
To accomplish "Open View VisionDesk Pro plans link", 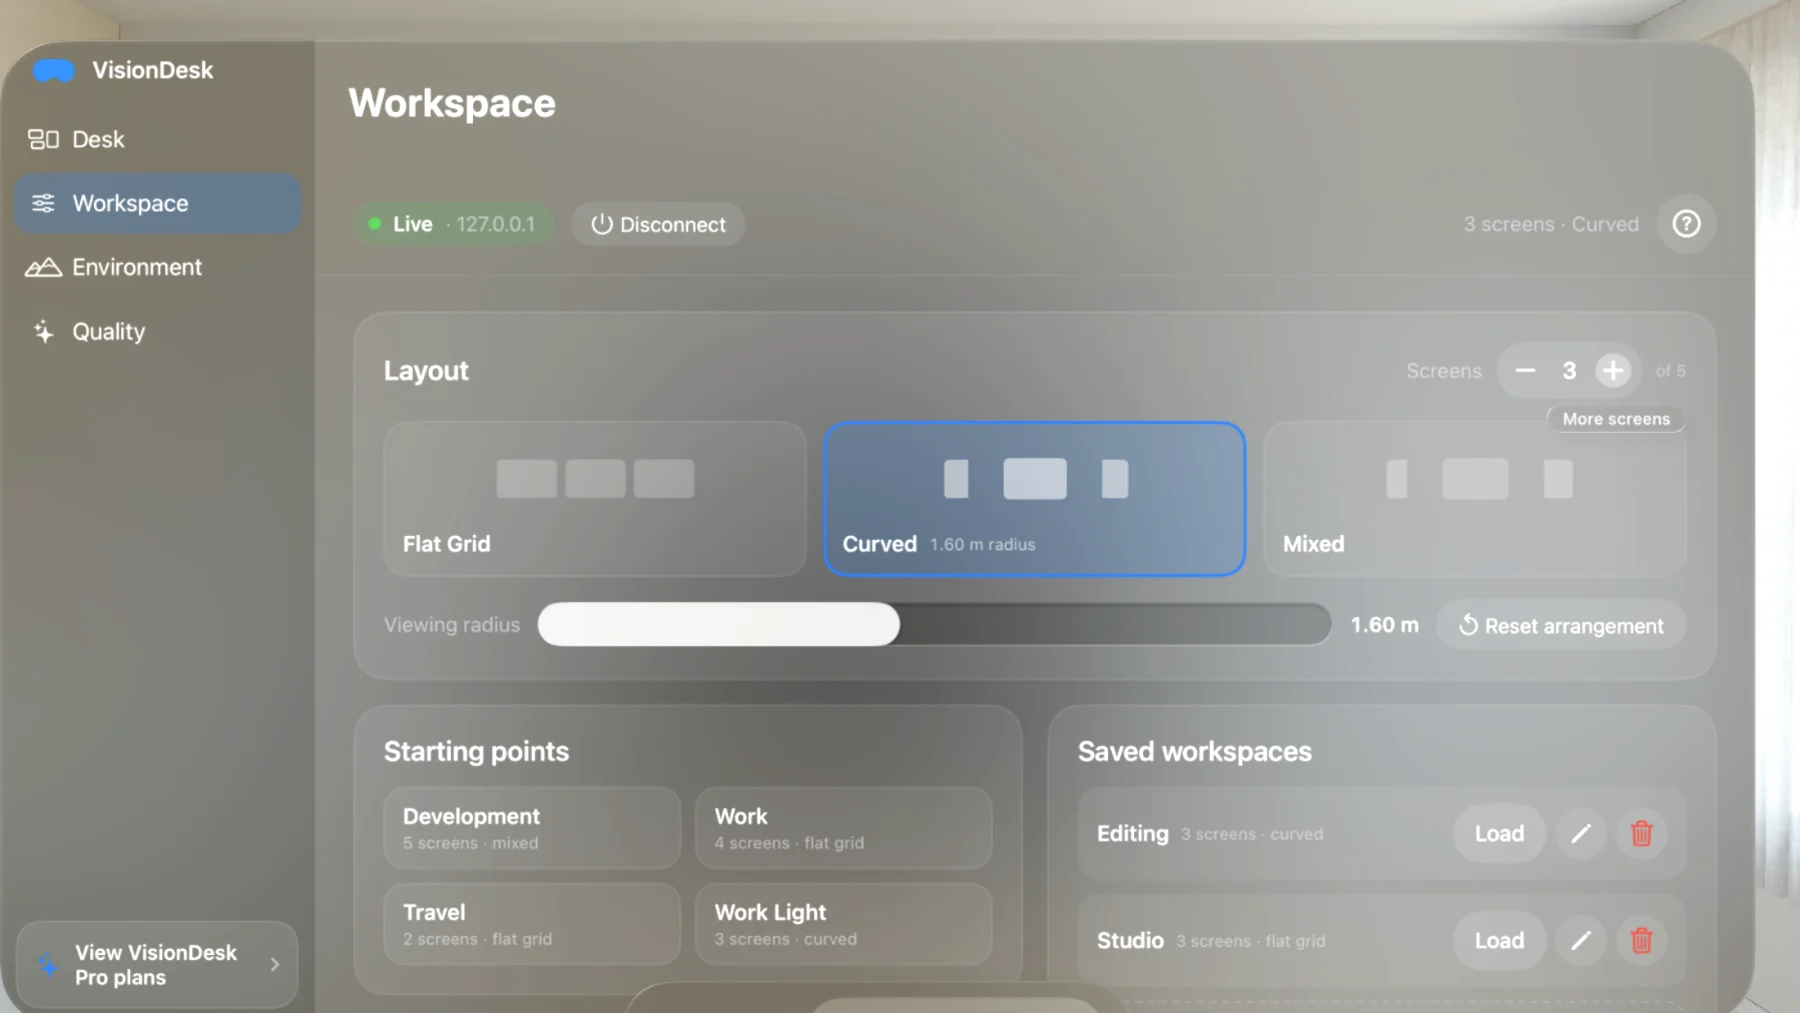I will click(x=157, y=965).
